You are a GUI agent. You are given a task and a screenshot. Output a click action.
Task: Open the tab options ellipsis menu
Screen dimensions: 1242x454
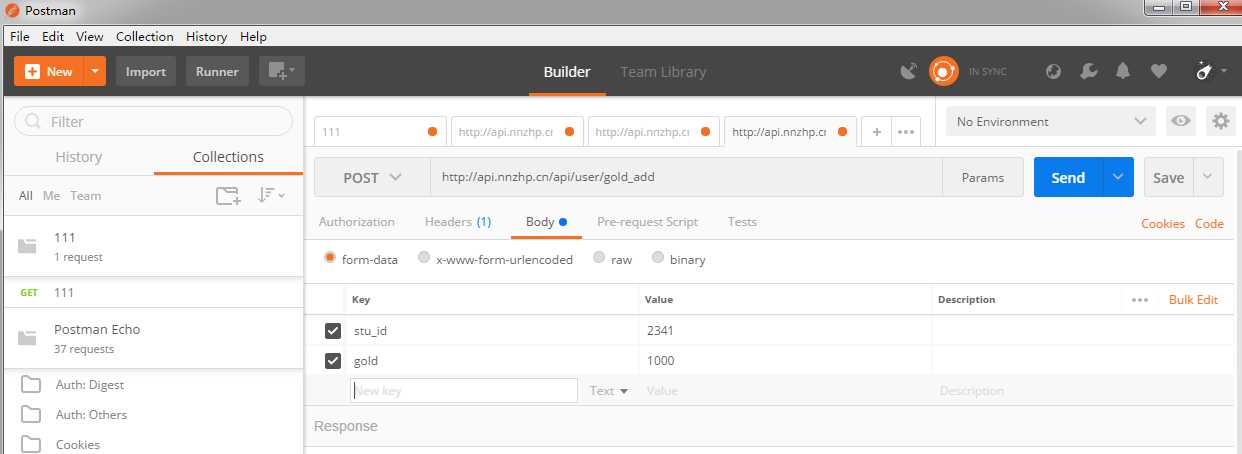point(906,132)
